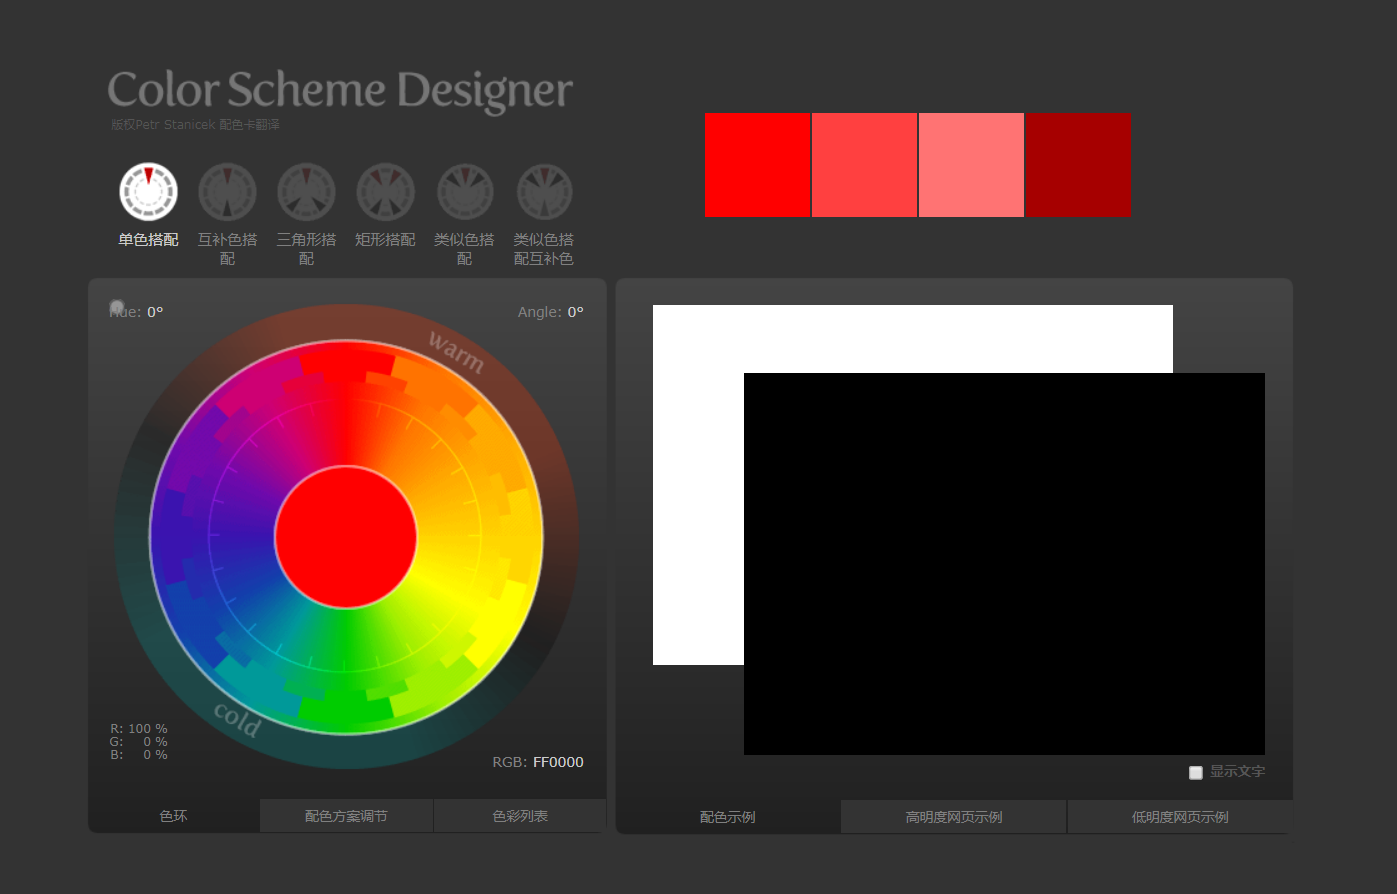This screenshot has width=1397, height=894.
Task: Click the pure red swatch in palette
Action: pyautogui.click(x=757, y=165)
